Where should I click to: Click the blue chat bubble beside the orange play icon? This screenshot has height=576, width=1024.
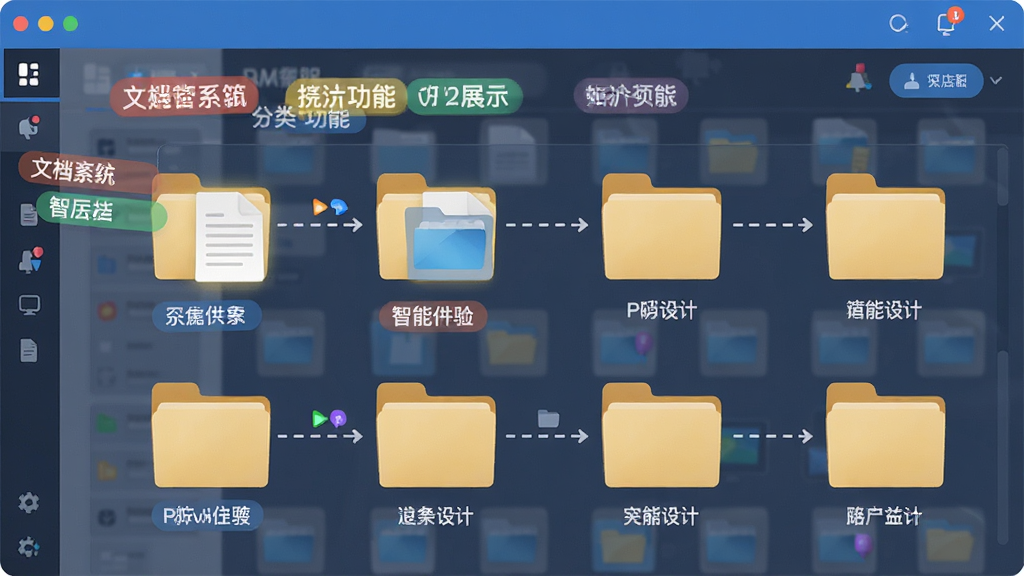pyautogui.click(x=338, y=207)
